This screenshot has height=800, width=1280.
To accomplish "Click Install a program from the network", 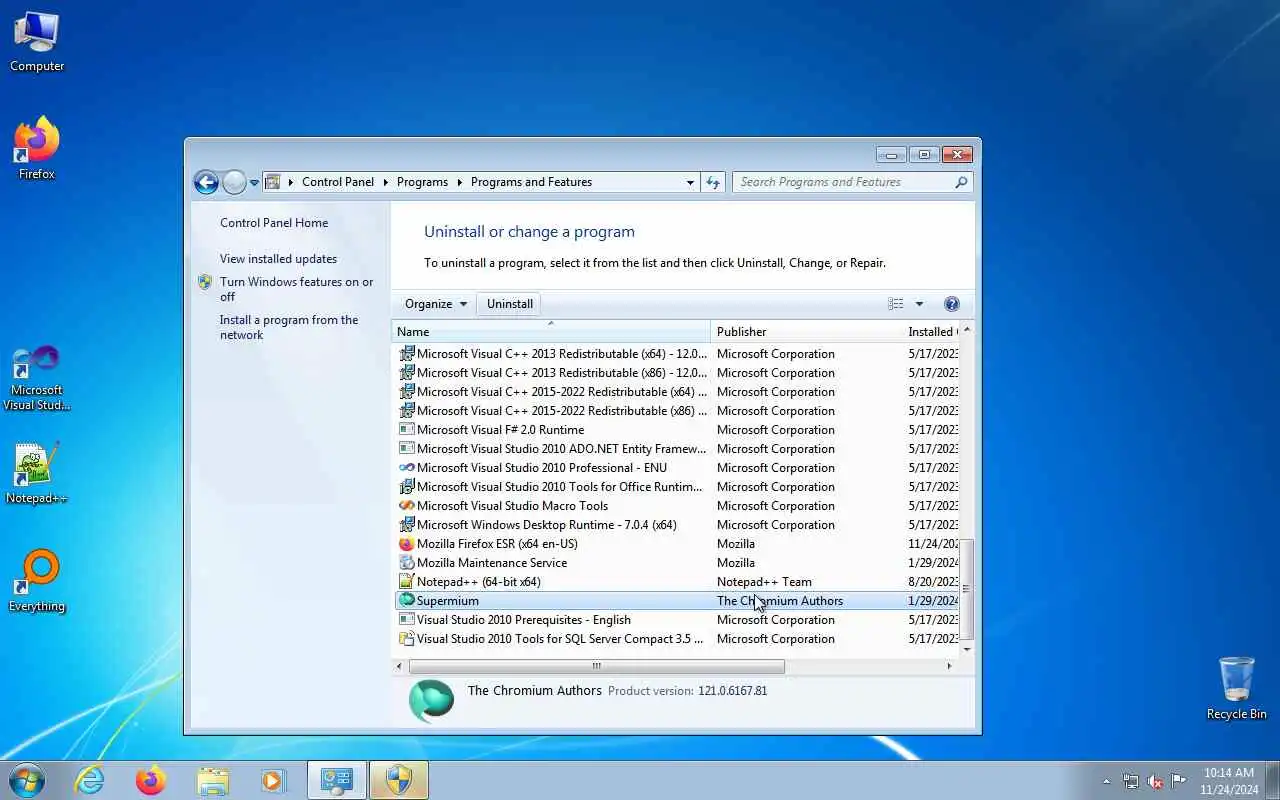I will coord(289,327).
